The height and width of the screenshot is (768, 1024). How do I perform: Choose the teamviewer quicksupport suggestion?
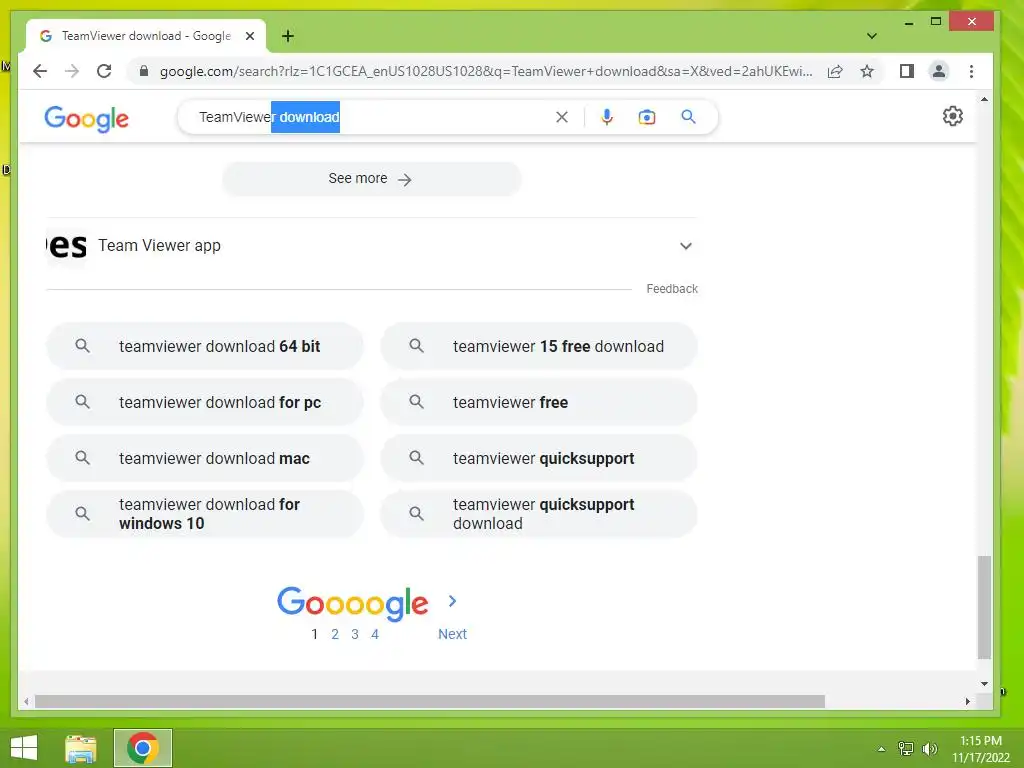(x=539, y=458)
